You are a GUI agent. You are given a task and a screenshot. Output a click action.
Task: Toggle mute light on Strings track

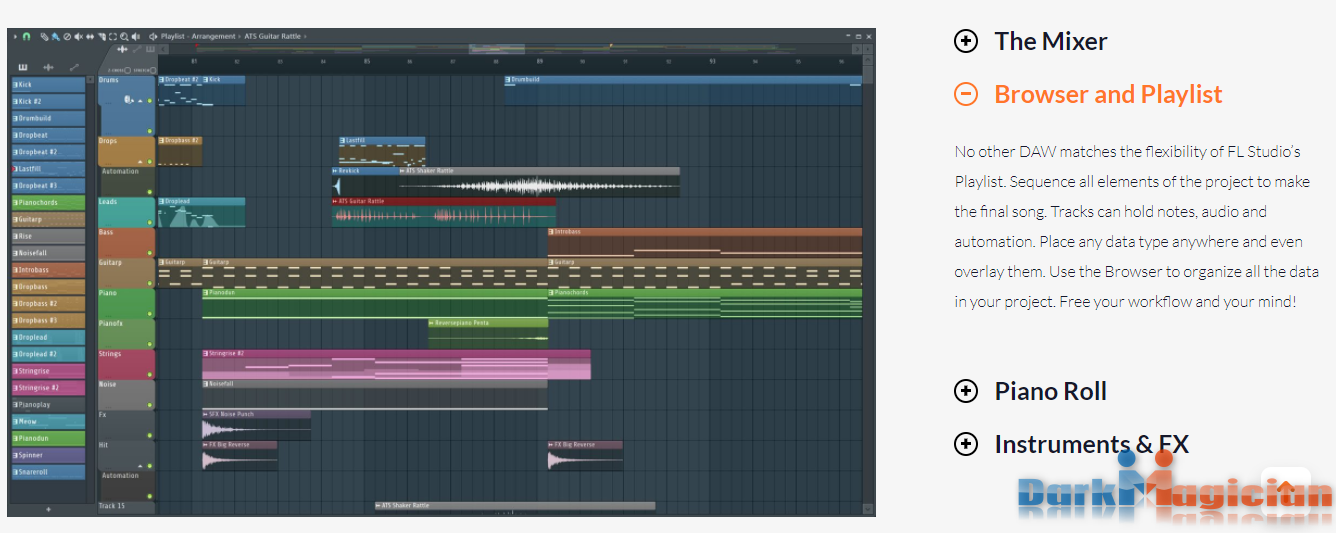point(150,375)
